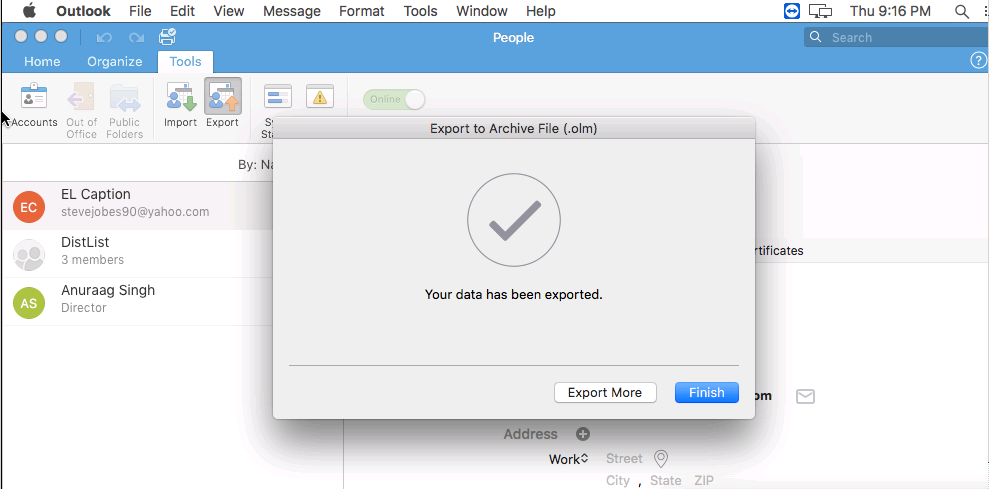
Task: Open the Sync Status icon
Action: pyautogui.click(x=278, y=97)
